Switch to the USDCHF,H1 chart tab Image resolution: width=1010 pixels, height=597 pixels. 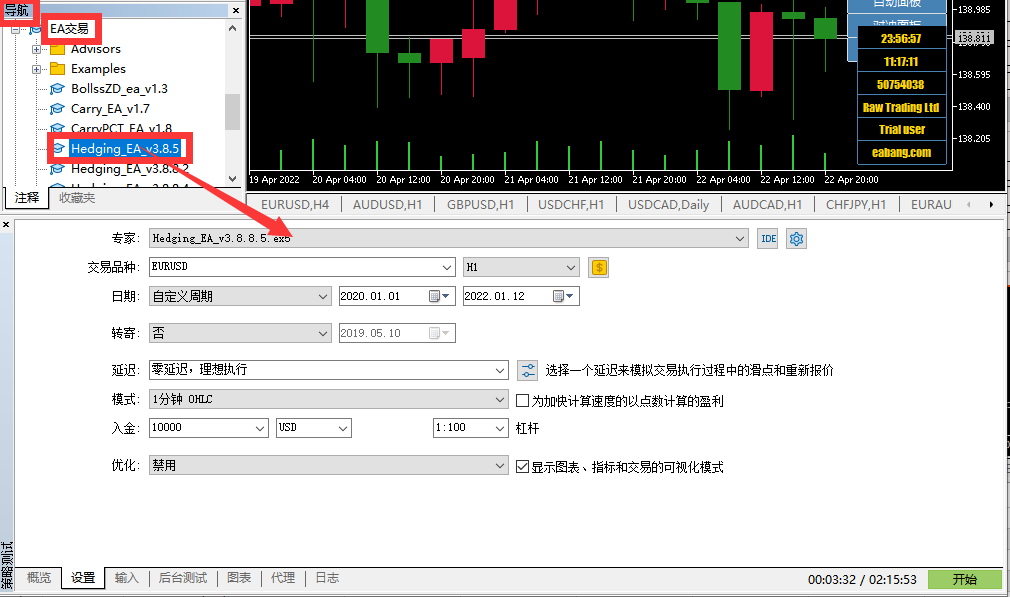tap(571, 204)
